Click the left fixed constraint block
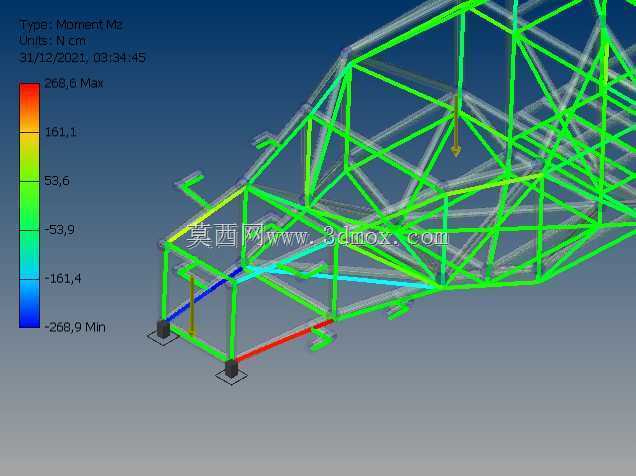Viewport: 636px width, 476px height. pyautogui.click(x=163, y=329)
